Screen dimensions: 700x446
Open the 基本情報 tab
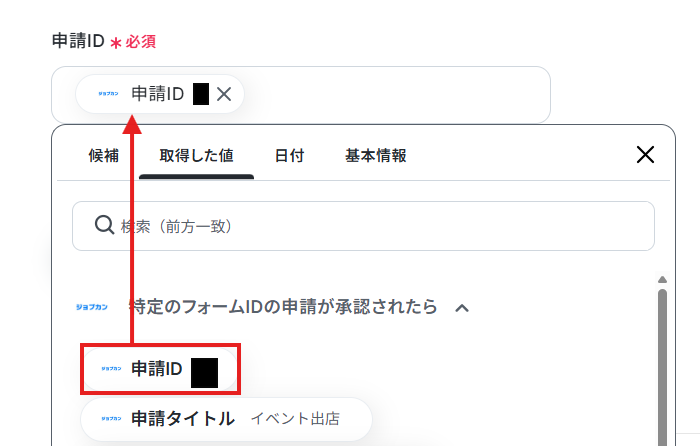point(375,156)
